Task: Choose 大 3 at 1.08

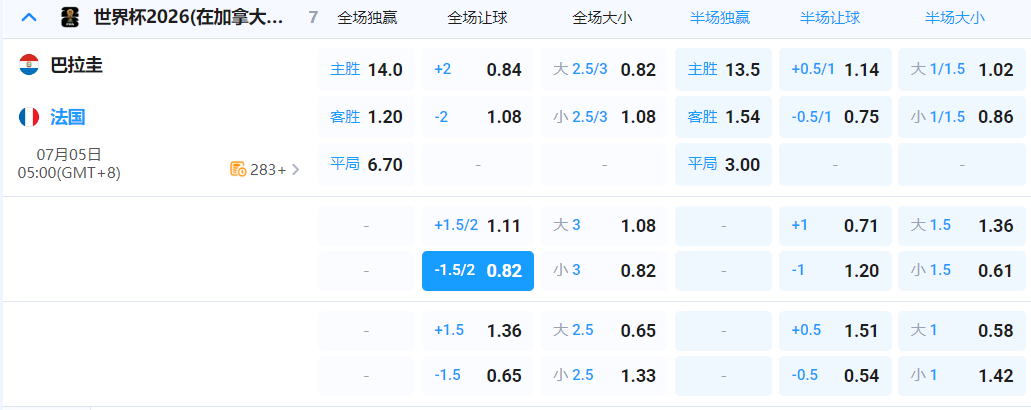Action: [x=604, y=226]
